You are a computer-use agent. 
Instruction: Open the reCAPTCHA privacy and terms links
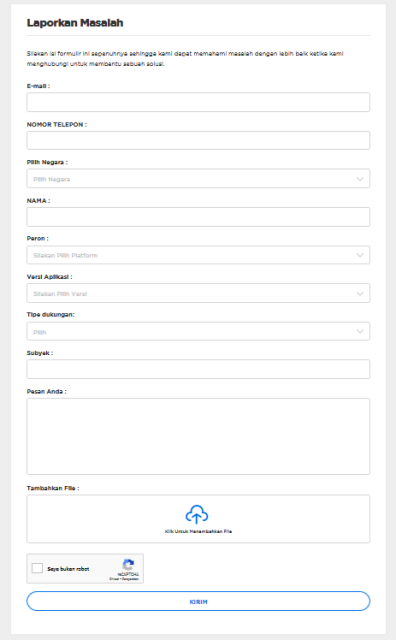(124, 579)
